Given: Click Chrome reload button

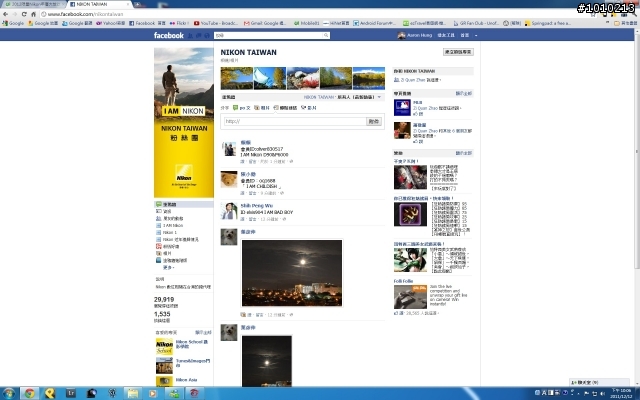Looking at the screenshot, I should click(24, 14).
